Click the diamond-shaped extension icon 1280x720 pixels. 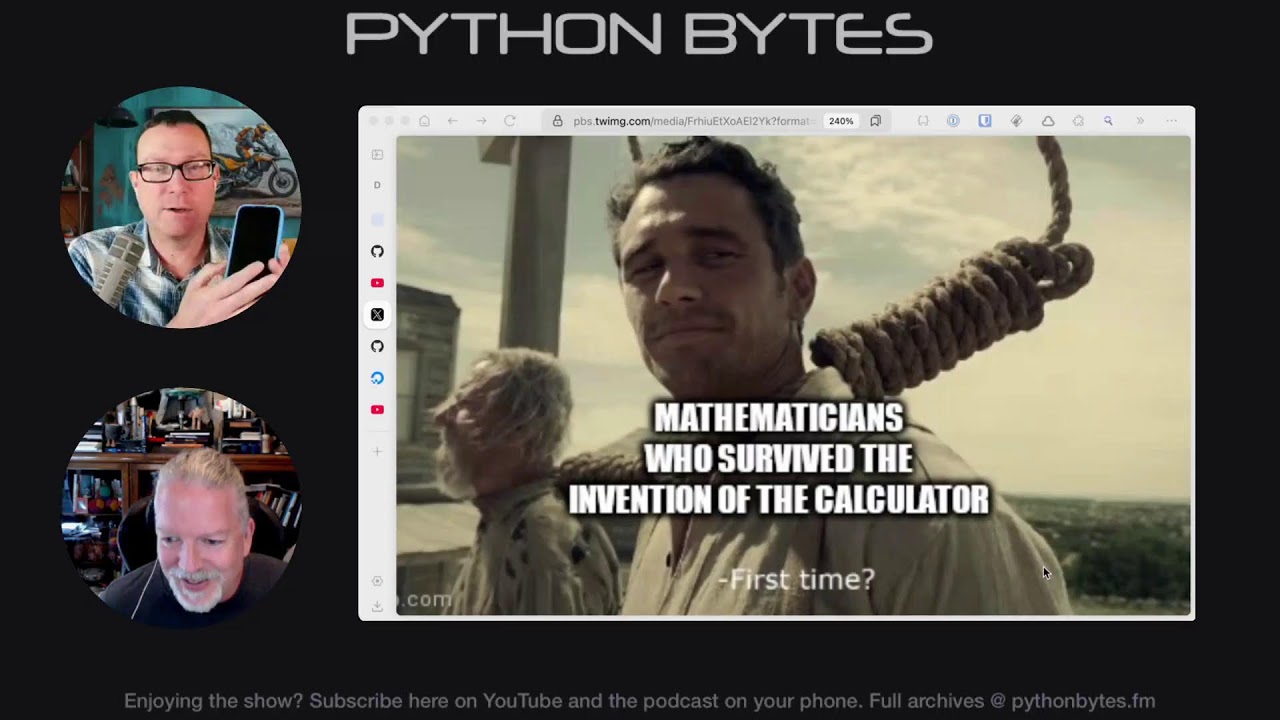(1016, 121)
